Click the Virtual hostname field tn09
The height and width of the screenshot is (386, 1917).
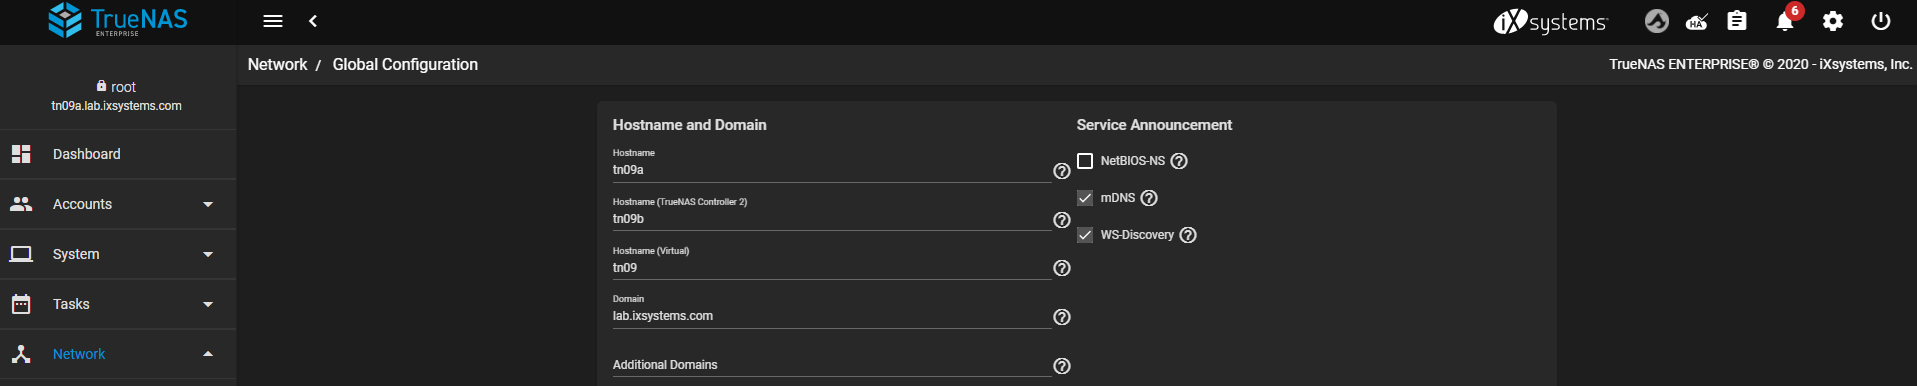831,268
